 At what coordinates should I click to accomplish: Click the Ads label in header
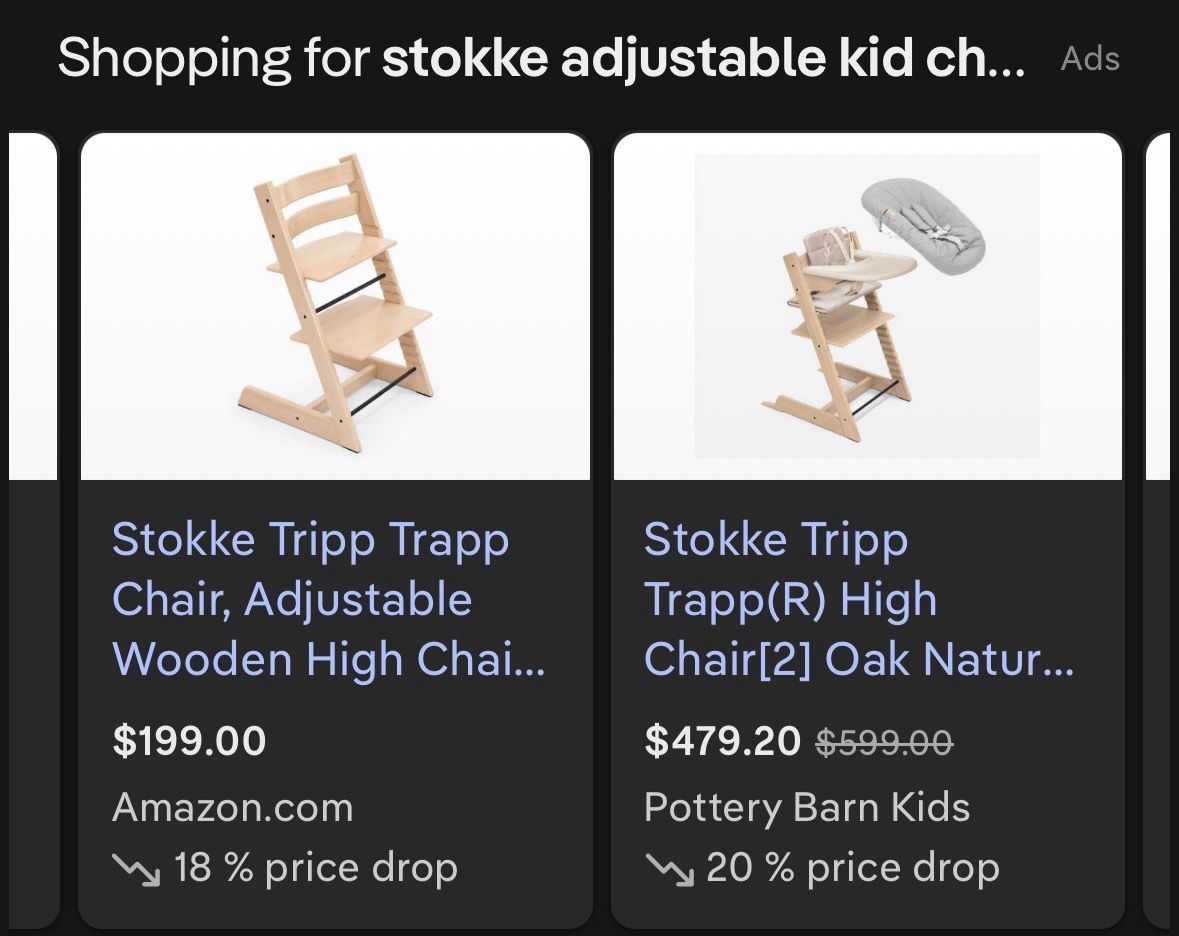point(1090,59)
